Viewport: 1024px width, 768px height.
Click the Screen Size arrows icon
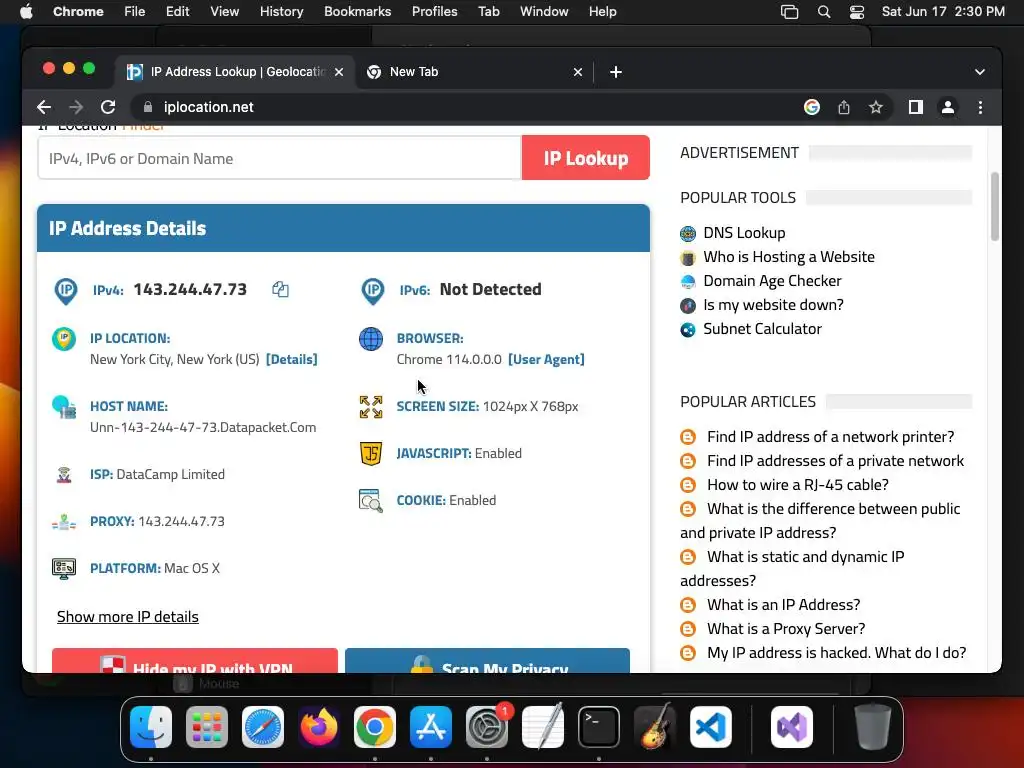(x=371, y=407)
